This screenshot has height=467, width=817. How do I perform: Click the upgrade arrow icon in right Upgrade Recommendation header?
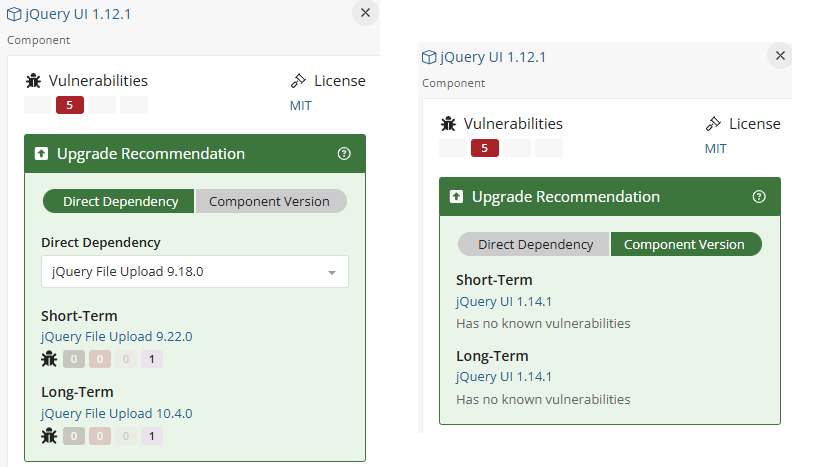tap(456, 196)
